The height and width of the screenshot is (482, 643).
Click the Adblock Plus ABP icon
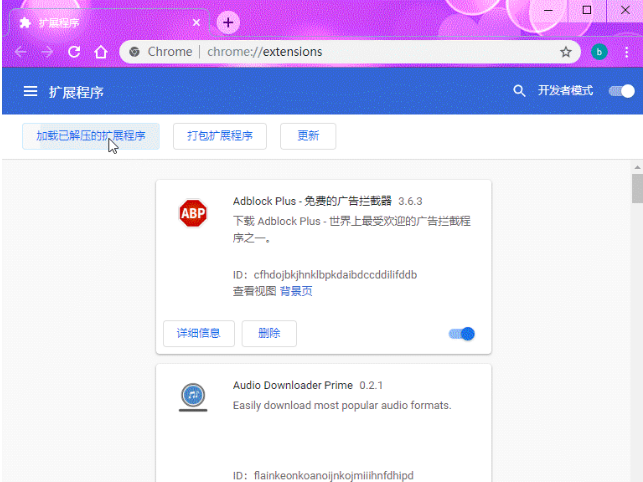pos(193,213)
